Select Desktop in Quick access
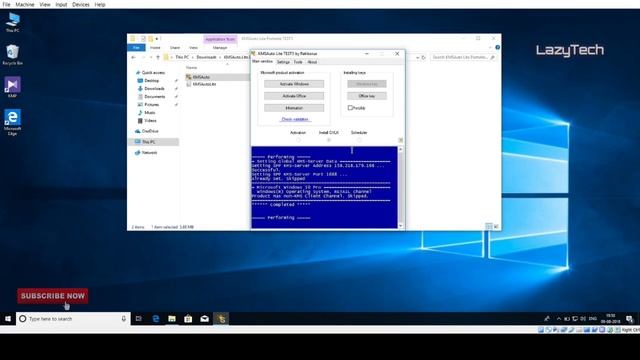The height and width of the screenshot is (360, 640). [151, 81]
